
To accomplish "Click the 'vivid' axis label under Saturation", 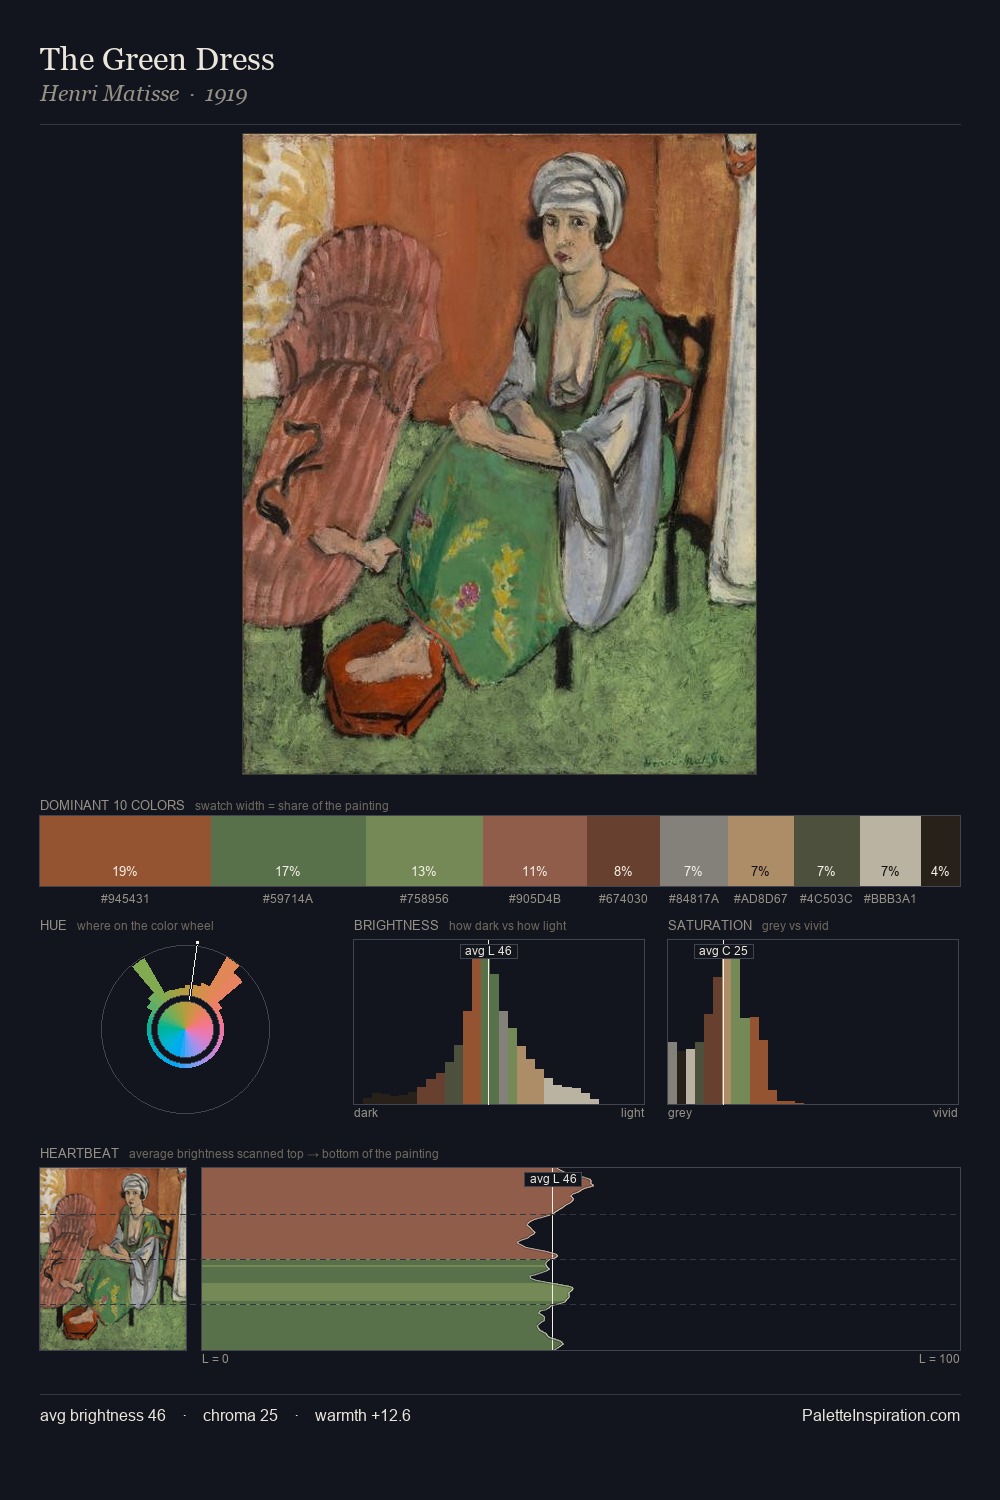I will pyautogui.click(x=945, y=1113).
